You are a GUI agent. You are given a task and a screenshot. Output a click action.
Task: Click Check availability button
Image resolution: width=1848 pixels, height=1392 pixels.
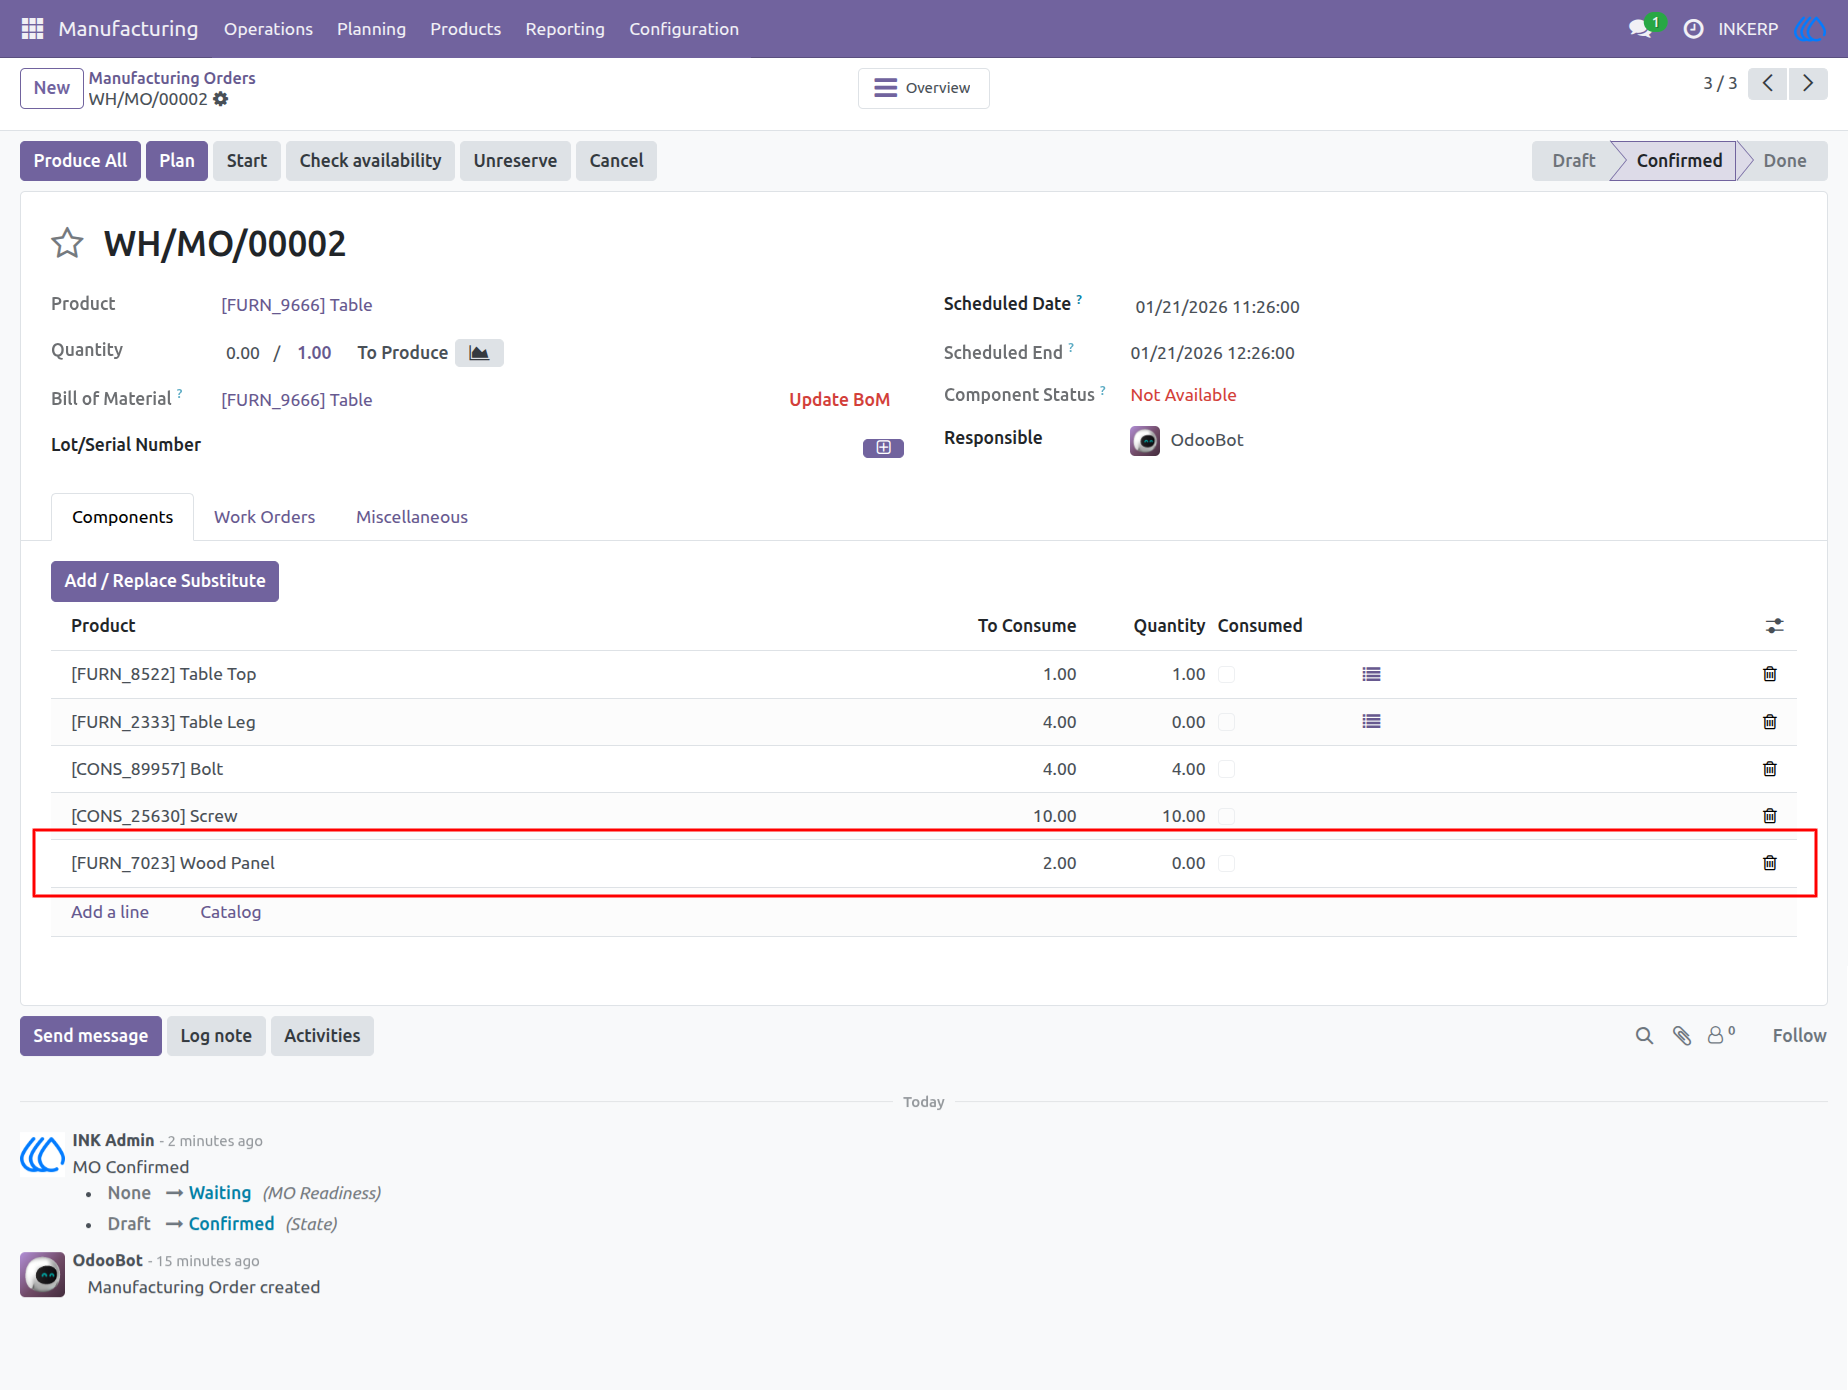(x=370, y=161)
